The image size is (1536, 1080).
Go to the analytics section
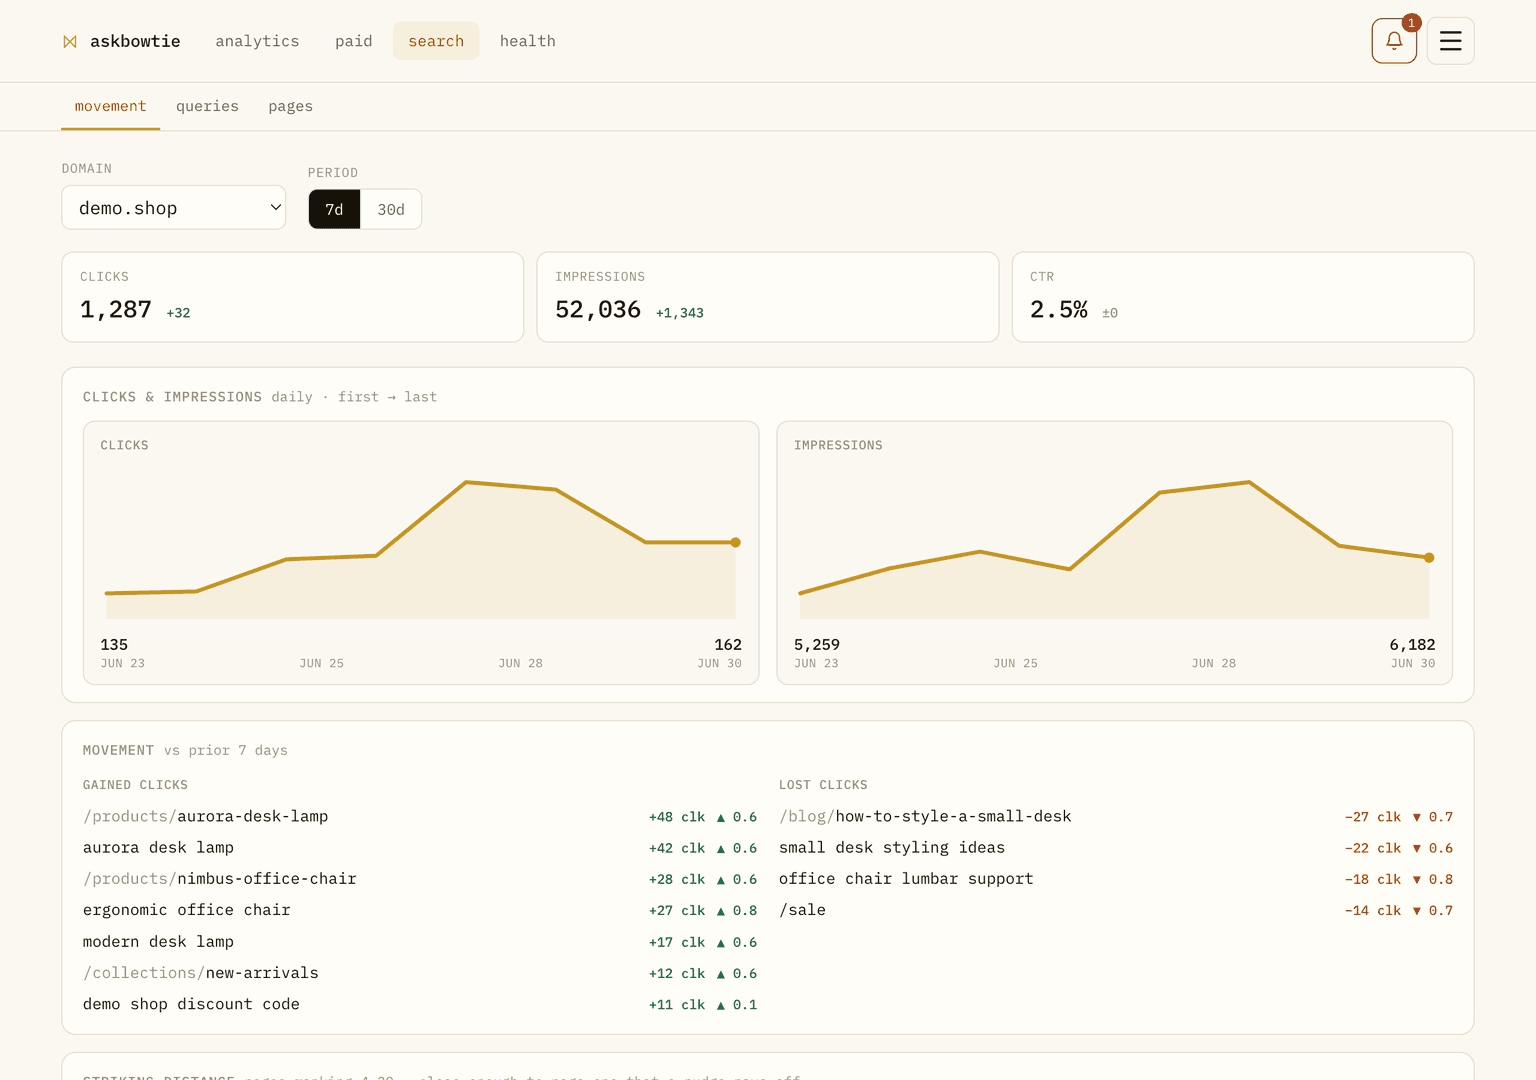point(257,41)
